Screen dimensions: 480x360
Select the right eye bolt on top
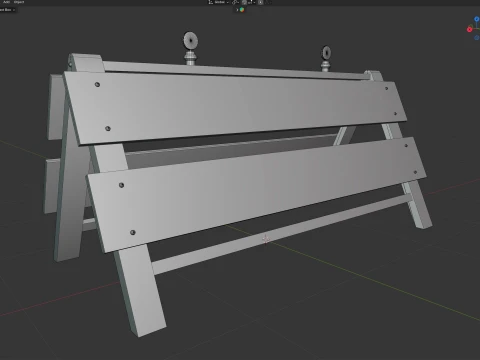click(x=326, y=59)
